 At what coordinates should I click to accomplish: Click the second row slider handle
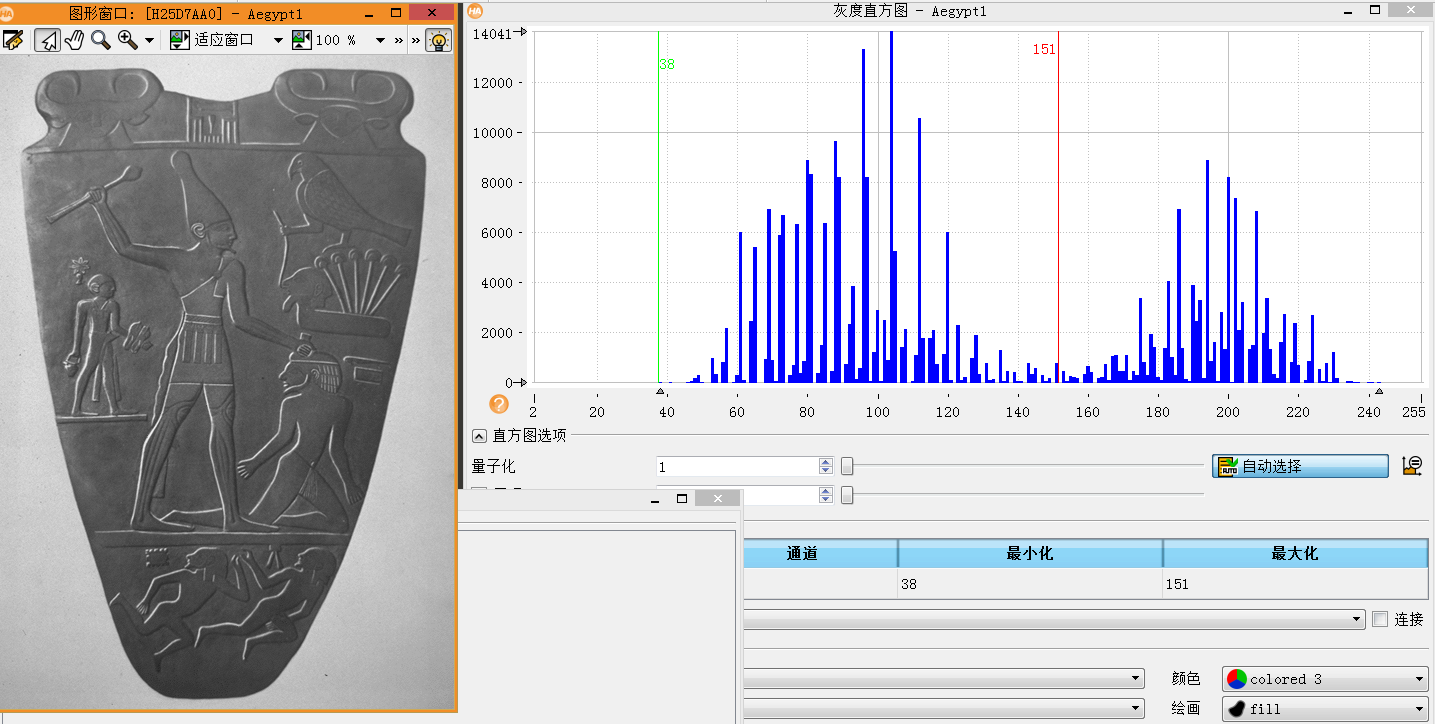[847, 495]
